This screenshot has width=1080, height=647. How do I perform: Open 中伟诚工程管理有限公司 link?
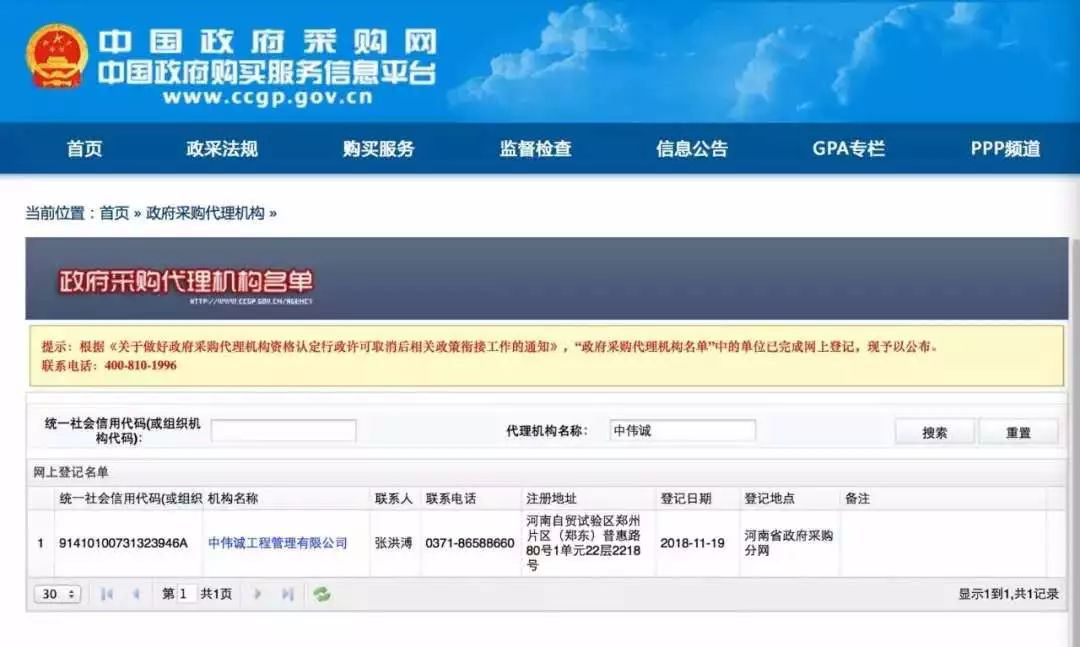pos(278,543)
